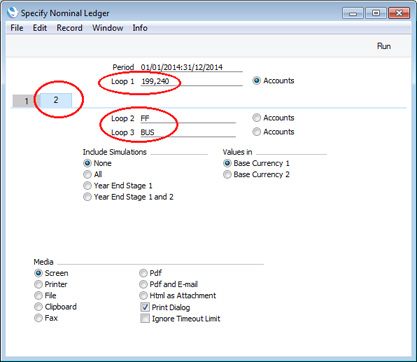Select File as media
Screen dimensions: 417x362
tap(39, 296)
